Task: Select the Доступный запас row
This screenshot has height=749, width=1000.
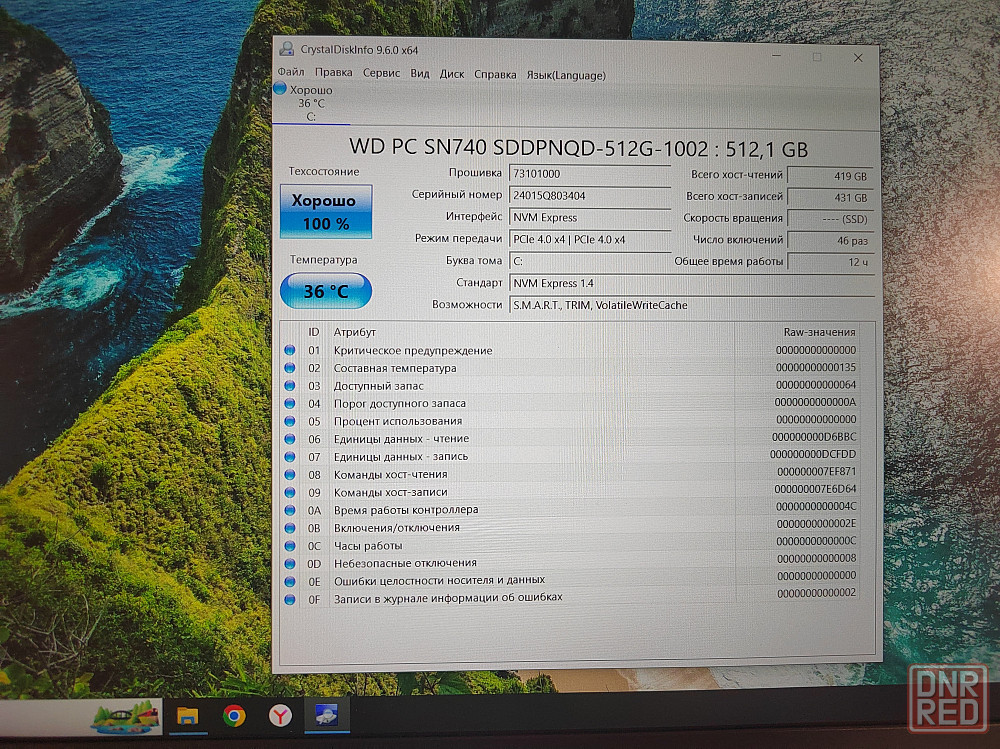Action: (x=571, y=385)
